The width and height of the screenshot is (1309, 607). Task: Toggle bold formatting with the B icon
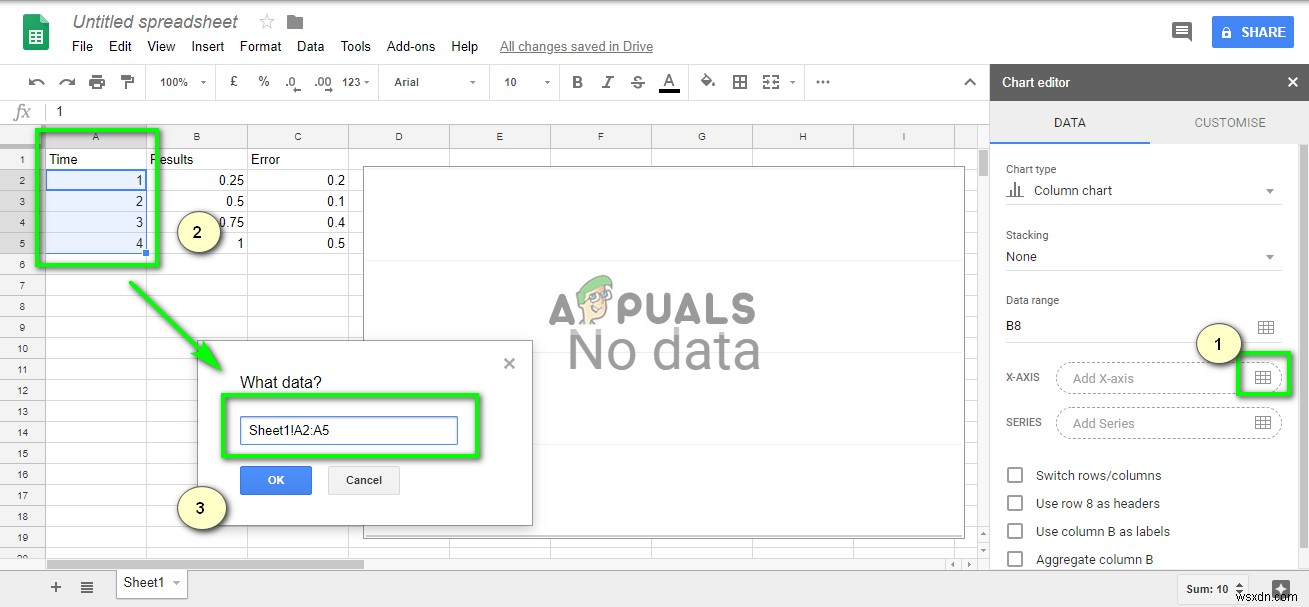pos(577,82)
